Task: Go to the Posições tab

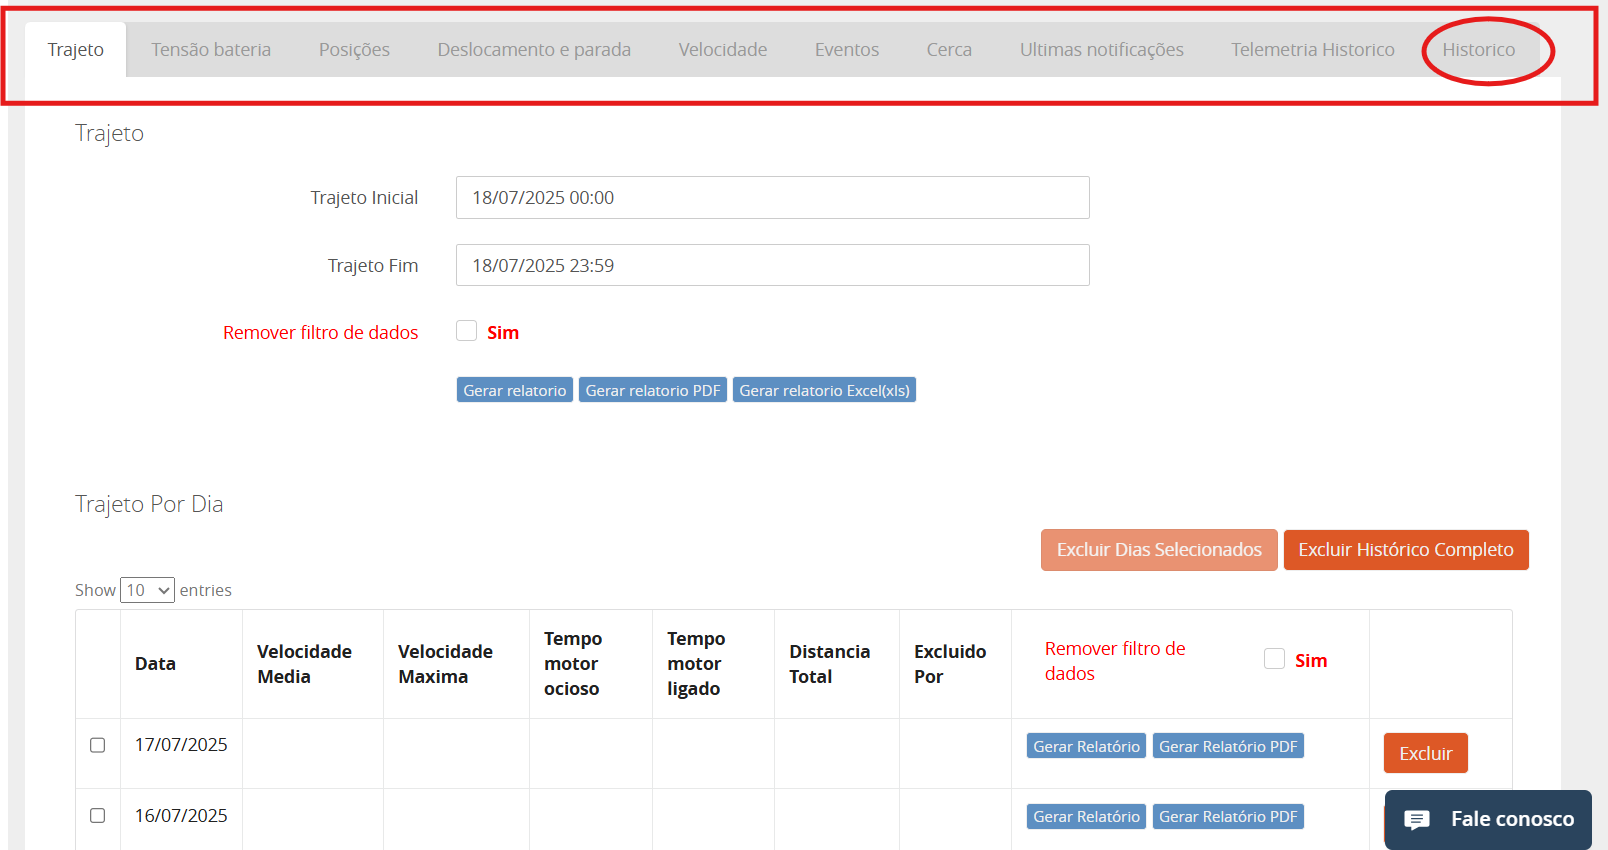Action: click(x=354, y=50)
